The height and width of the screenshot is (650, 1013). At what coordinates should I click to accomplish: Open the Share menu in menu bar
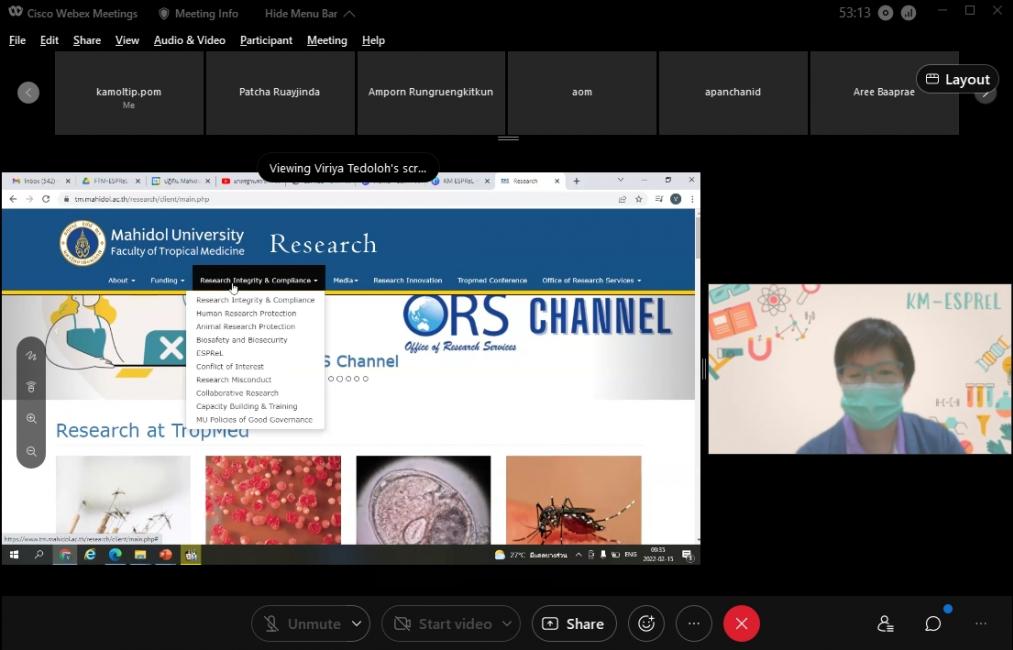[x=87, y=40]
